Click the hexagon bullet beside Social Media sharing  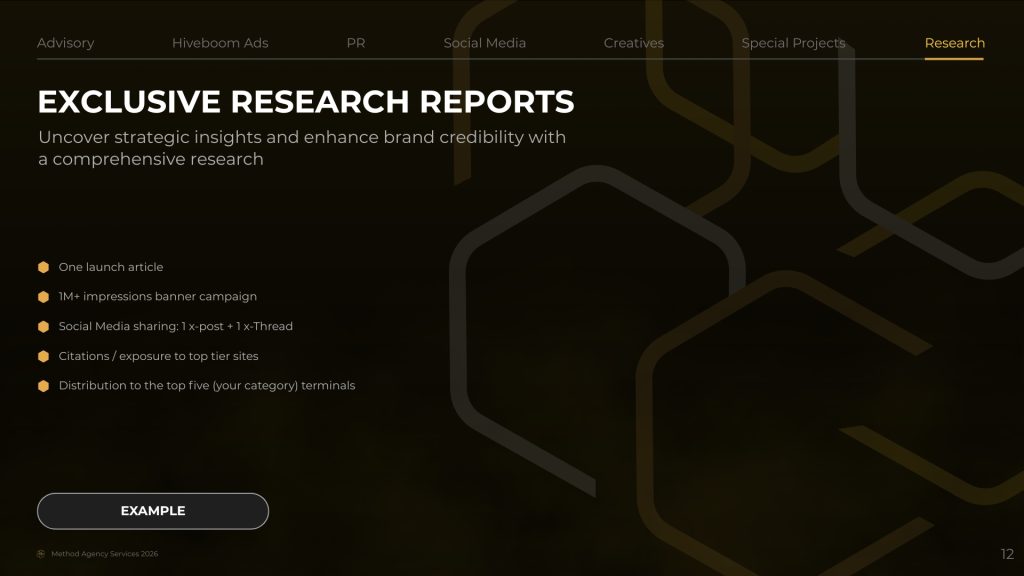[43, 327]
